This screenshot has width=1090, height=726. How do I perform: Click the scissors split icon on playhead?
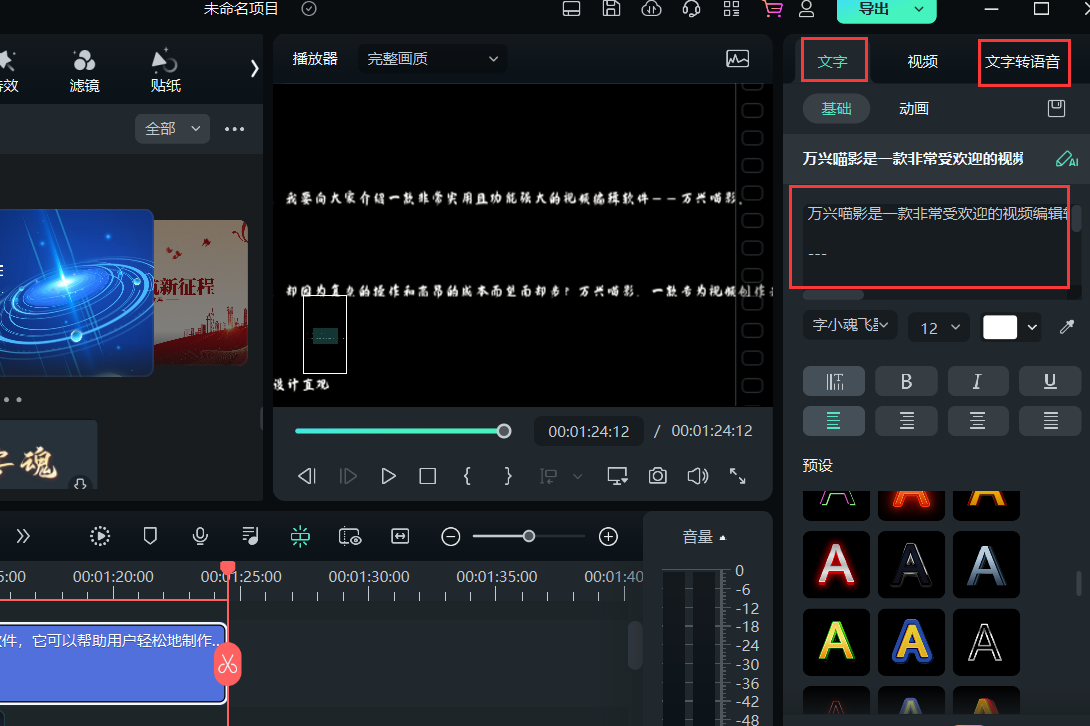(227, 663)
